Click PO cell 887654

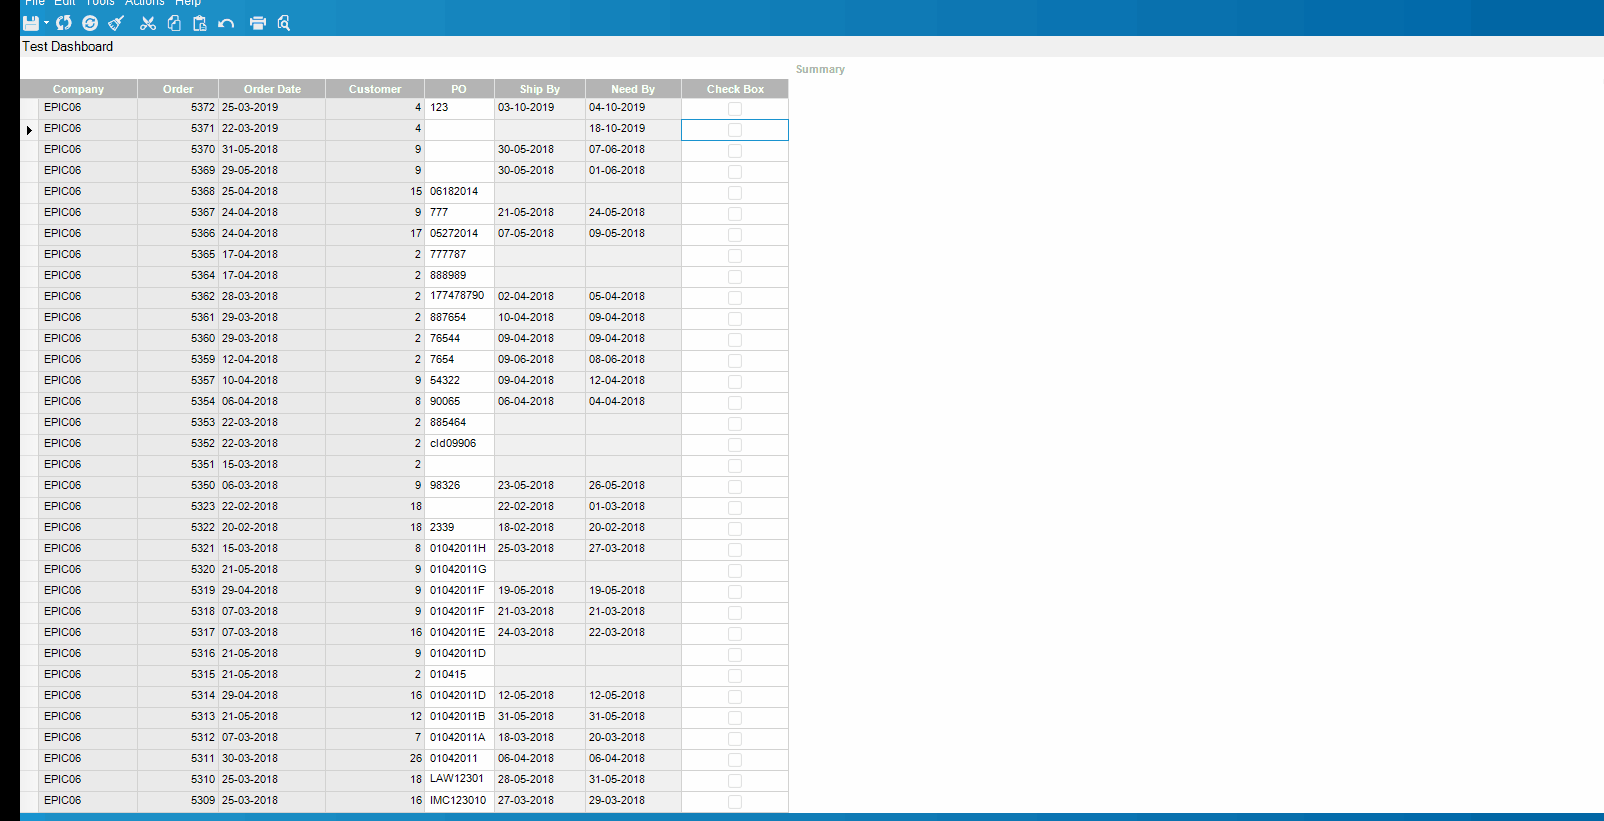[x=459, y=318]
